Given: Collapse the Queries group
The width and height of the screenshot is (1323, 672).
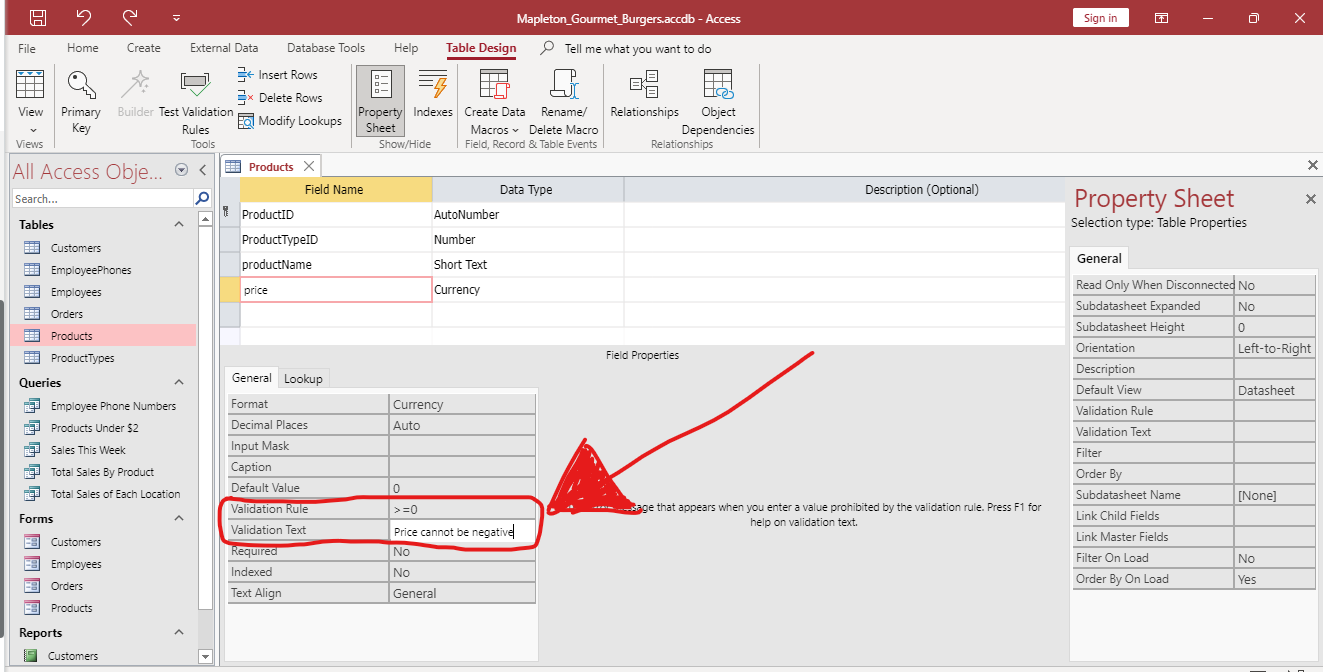Looking at the screenshot, I should click(x=179, y=383).
